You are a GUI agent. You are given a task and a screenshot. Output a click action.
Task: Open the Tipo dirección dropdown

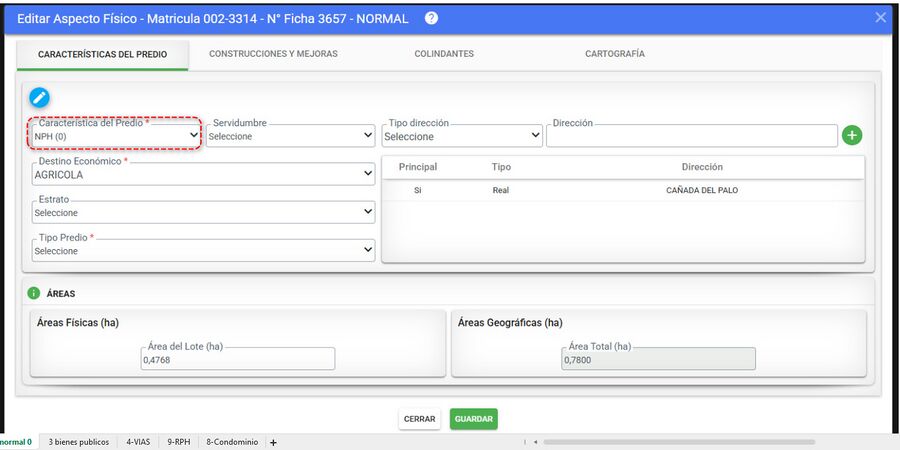(462, 135)
